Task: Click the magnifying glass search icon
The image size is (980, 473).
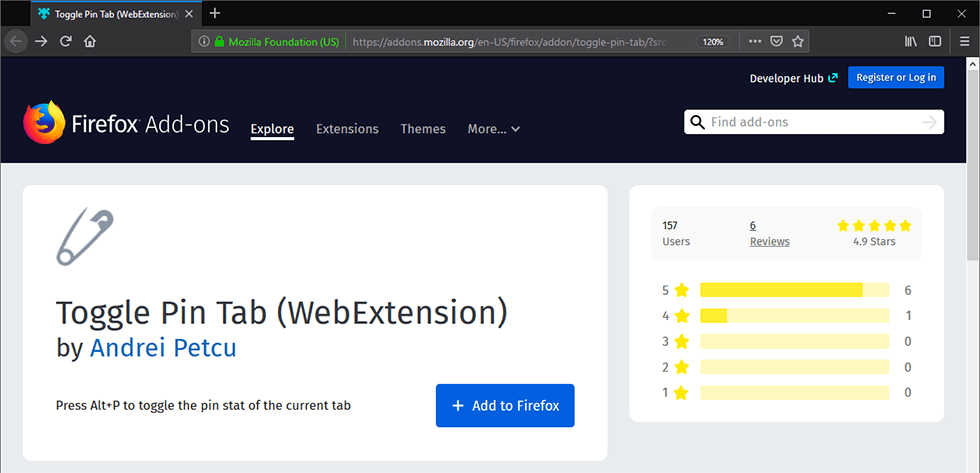Action: 697,122
